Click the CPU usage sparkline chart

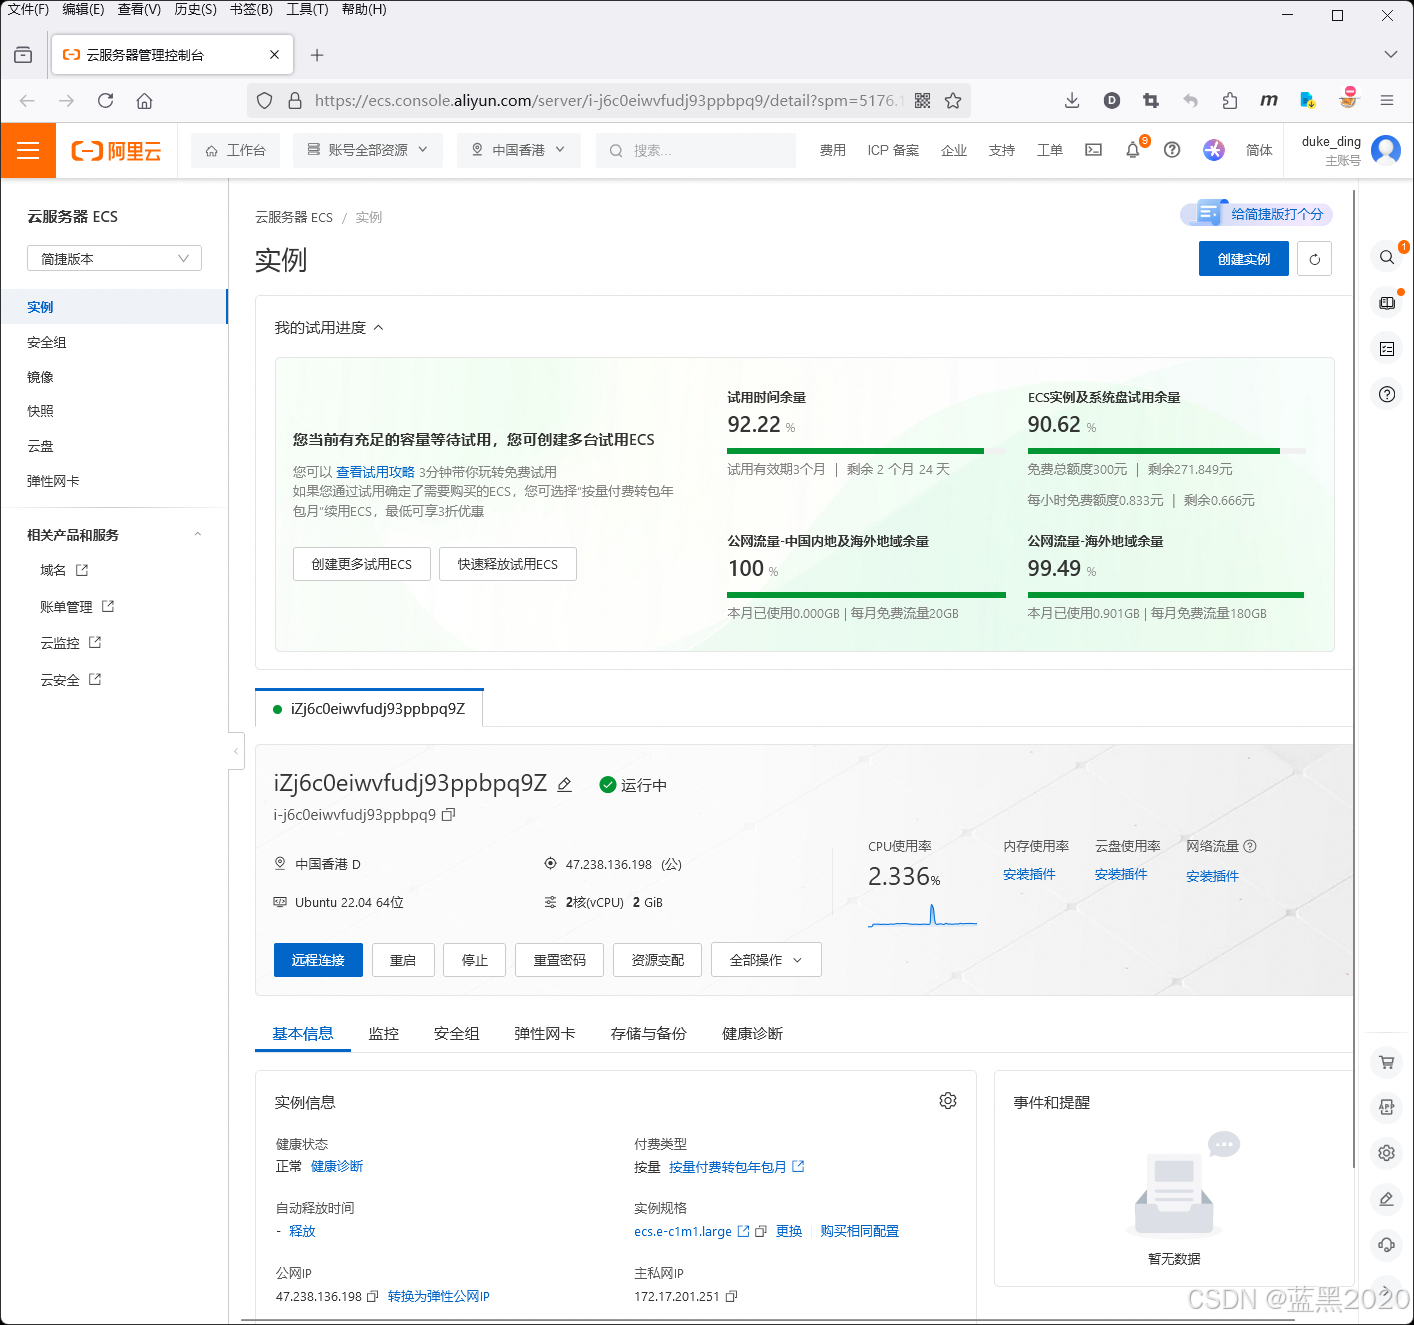(x=922, y=916)
